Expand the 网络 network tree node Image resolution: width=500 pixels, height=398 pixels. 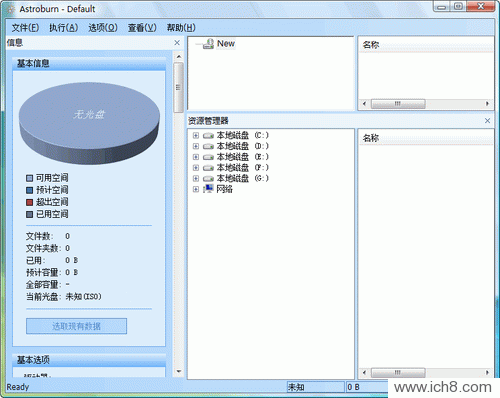coord(196,189)
